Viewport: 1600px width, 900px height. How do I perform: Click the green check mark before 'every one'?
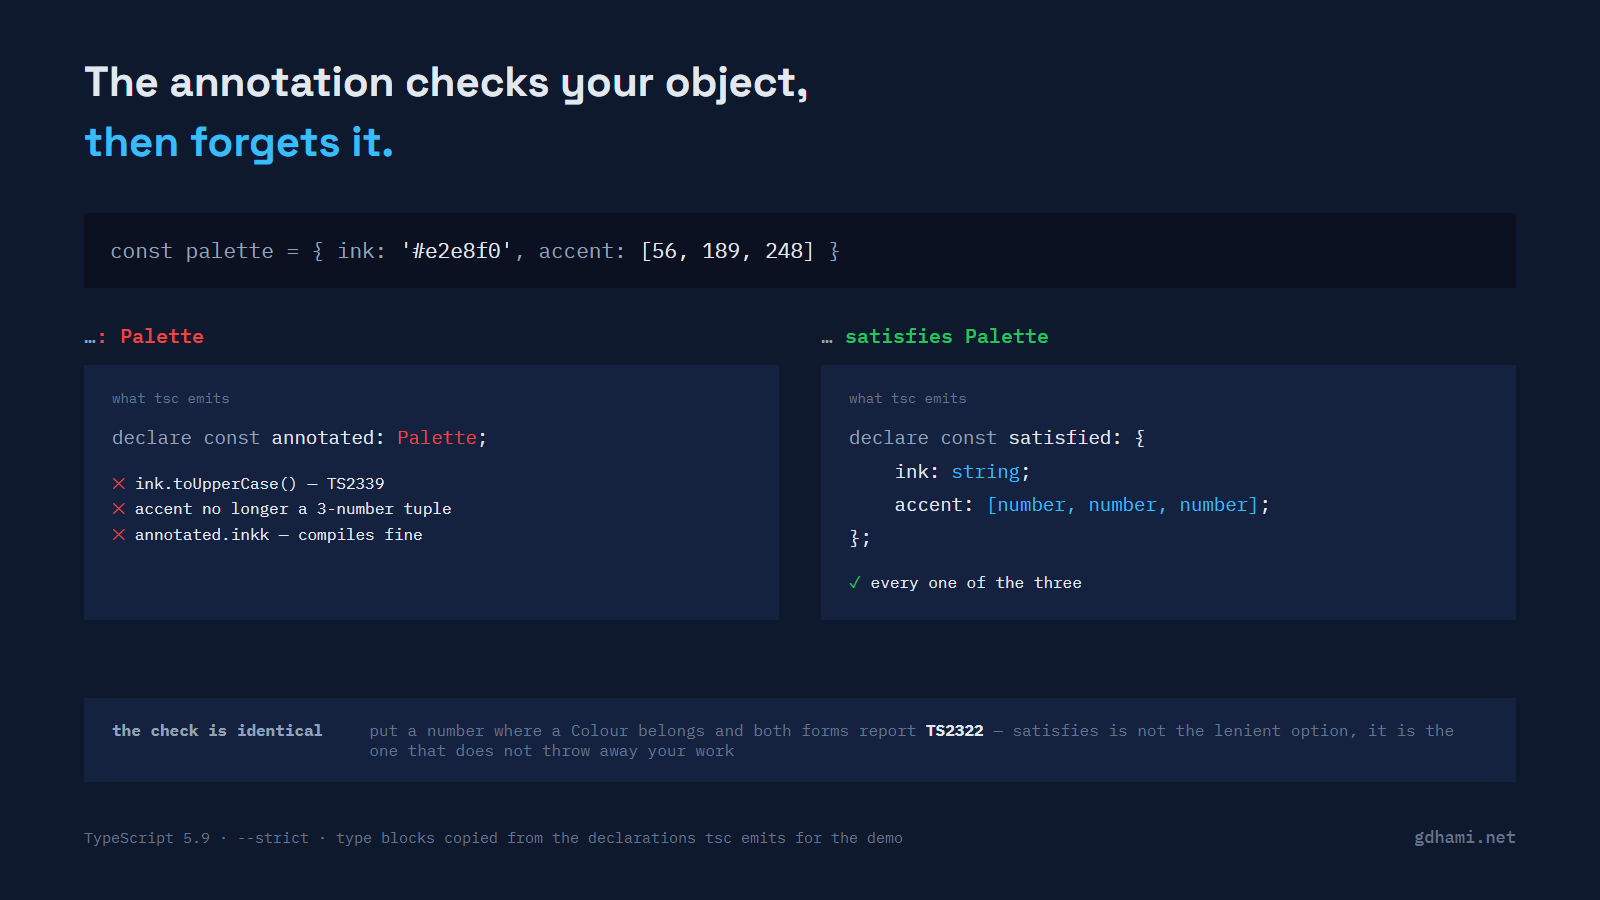[855, 583]
